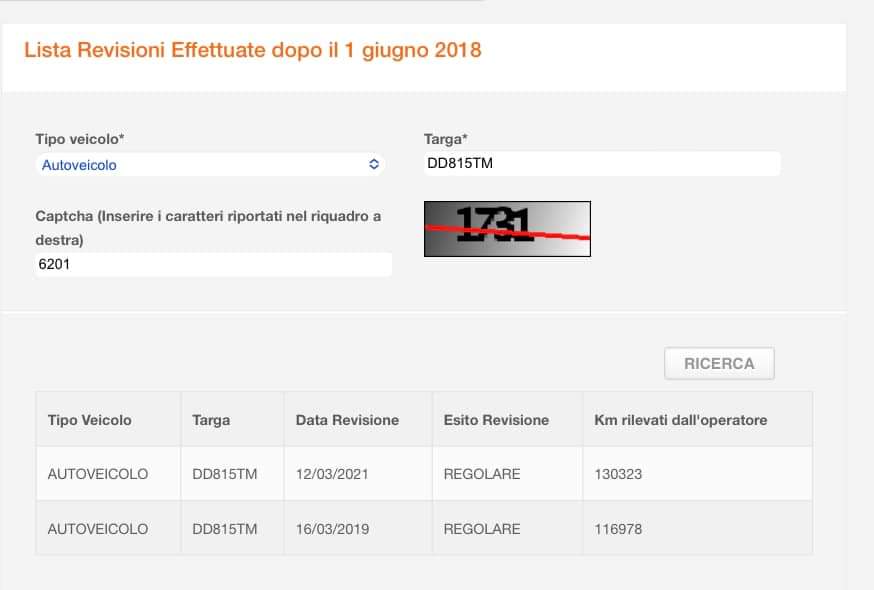Click the captcha image showing 1731
The width and height of the screenshot is (874, 590).
pyautogui.click(x=507, y=229)
